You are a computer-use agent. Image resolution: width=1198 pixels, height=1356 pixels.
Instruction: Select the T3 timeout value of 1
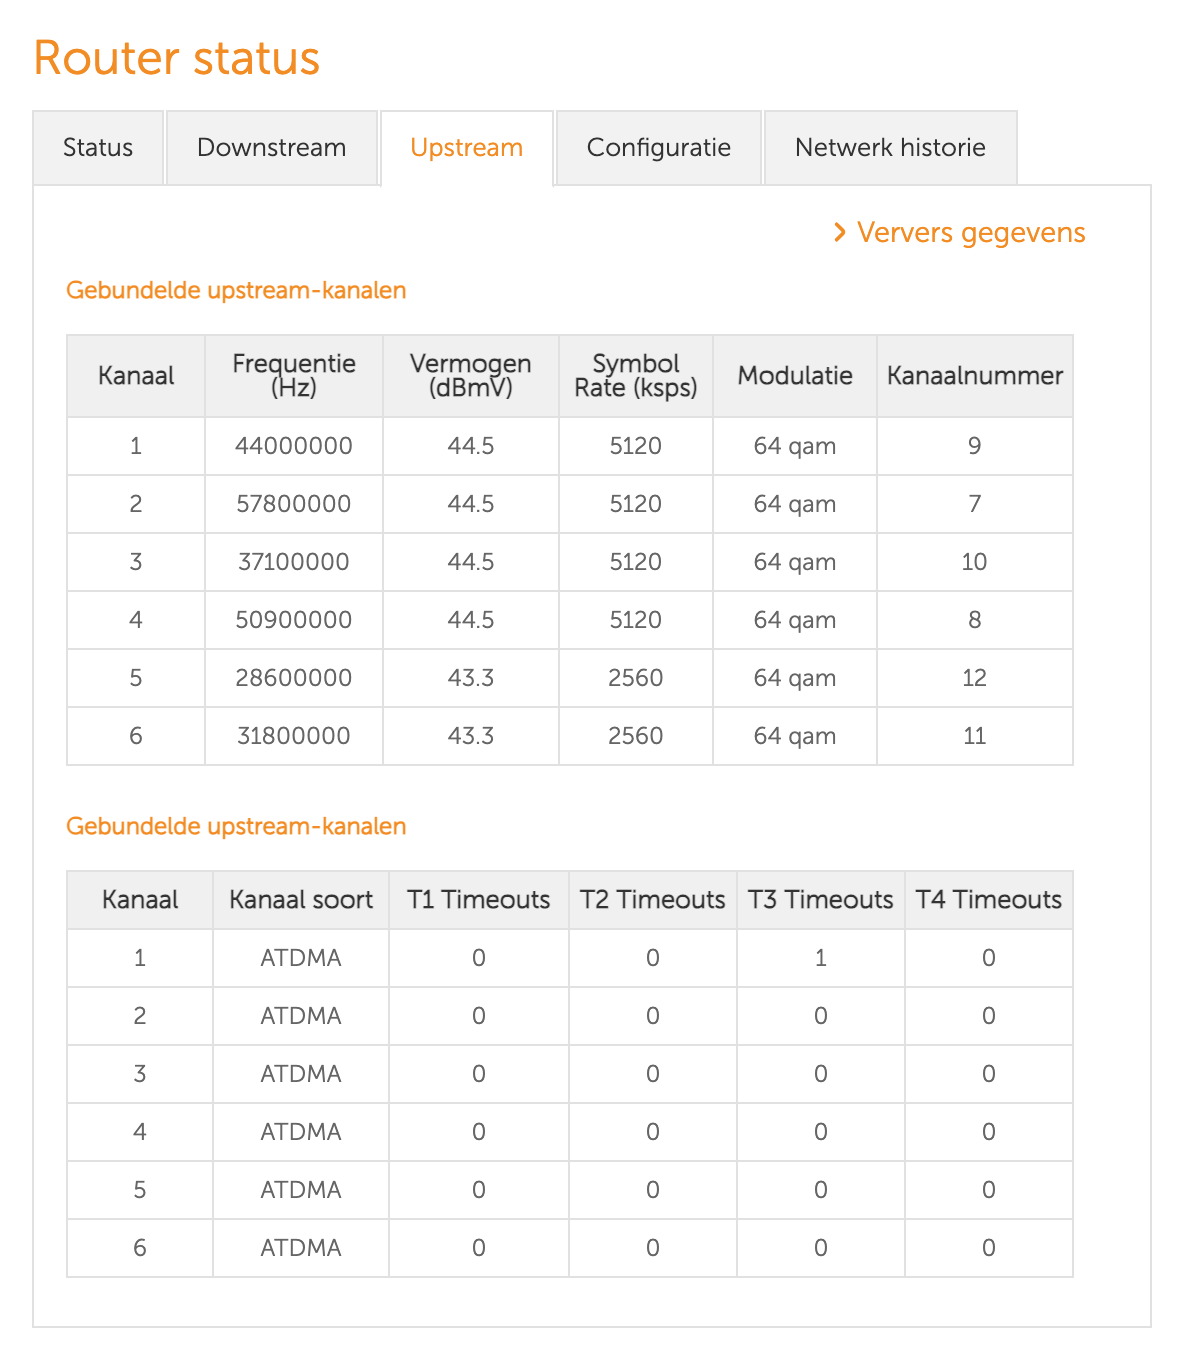pos(820,958)
